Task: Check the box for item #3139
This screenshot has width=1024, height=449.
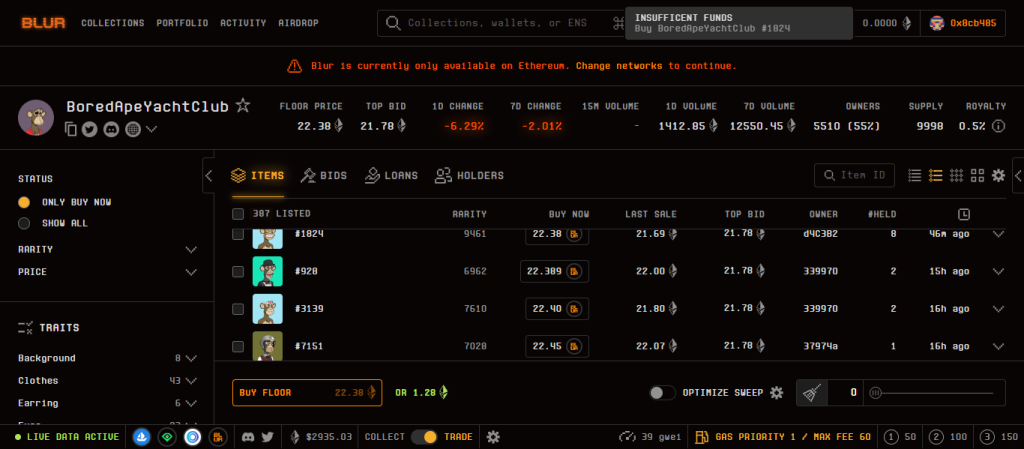Action: 238,309
